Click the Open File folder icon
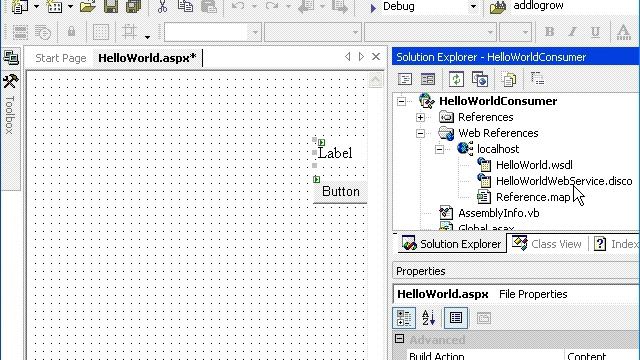This screenshot has width=640, height=360. click(x=87, y=7)
